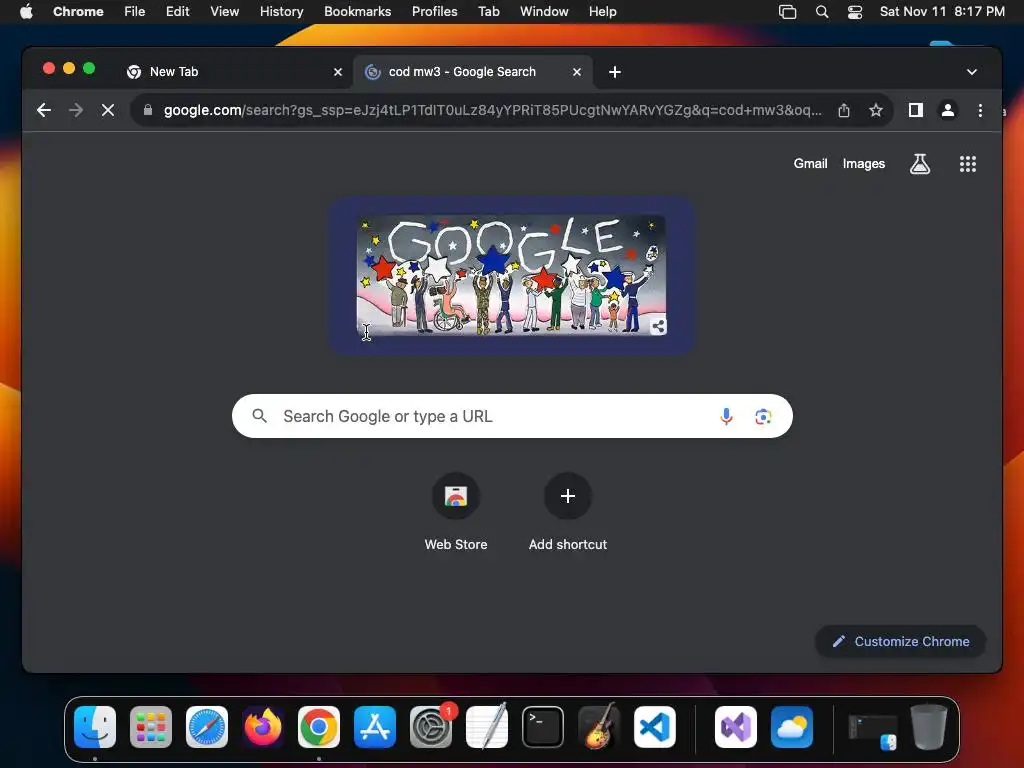Share this page using the share icon

pos(844,110)
